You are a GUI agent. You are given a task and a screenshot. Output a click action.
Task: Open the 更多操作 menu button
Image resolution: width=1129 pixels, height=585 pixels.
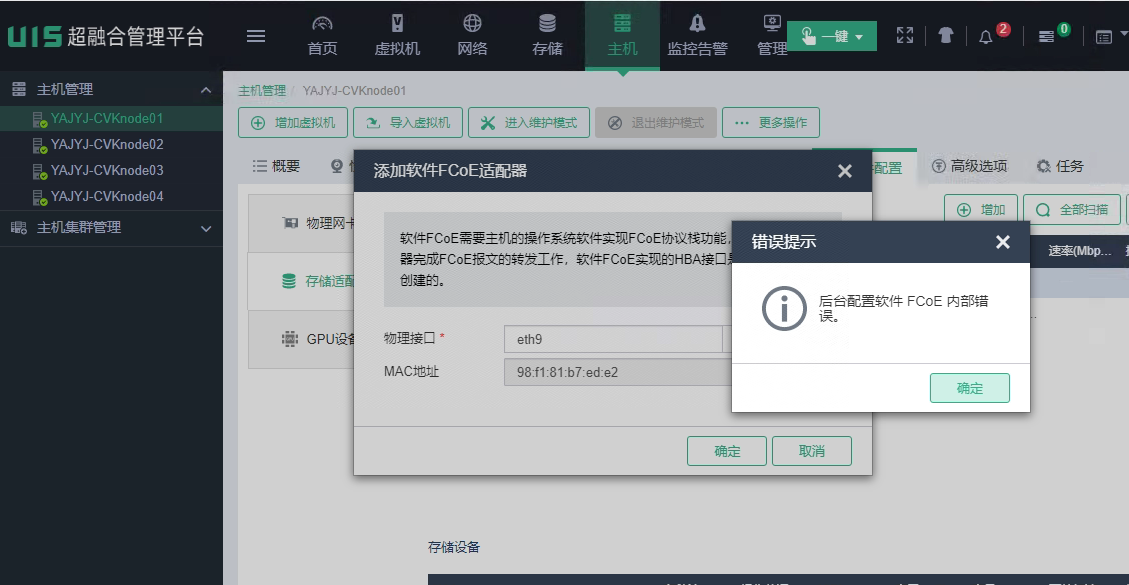(770, 122)
